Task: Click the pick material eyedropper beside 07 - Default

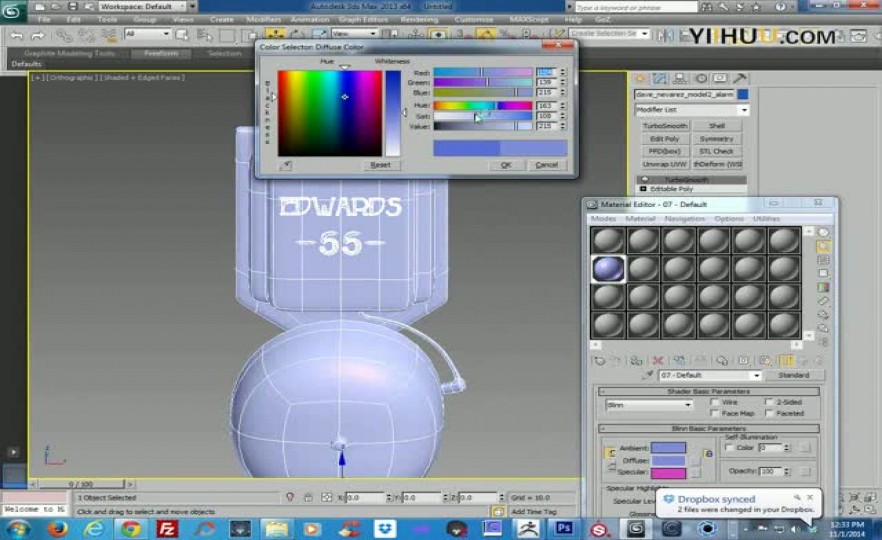Action: pyautogui.click(x=649, y=375)
